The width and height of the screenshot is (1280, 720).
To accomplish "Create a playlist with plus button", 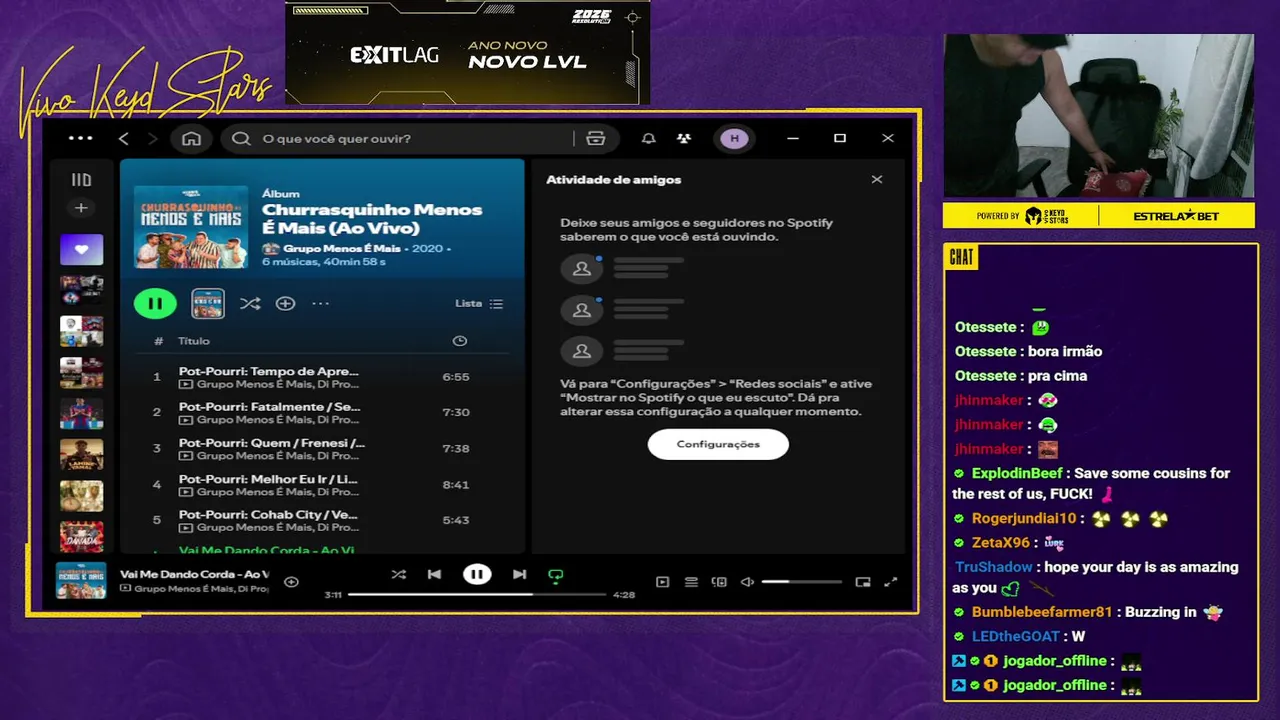I will point(81,208).
